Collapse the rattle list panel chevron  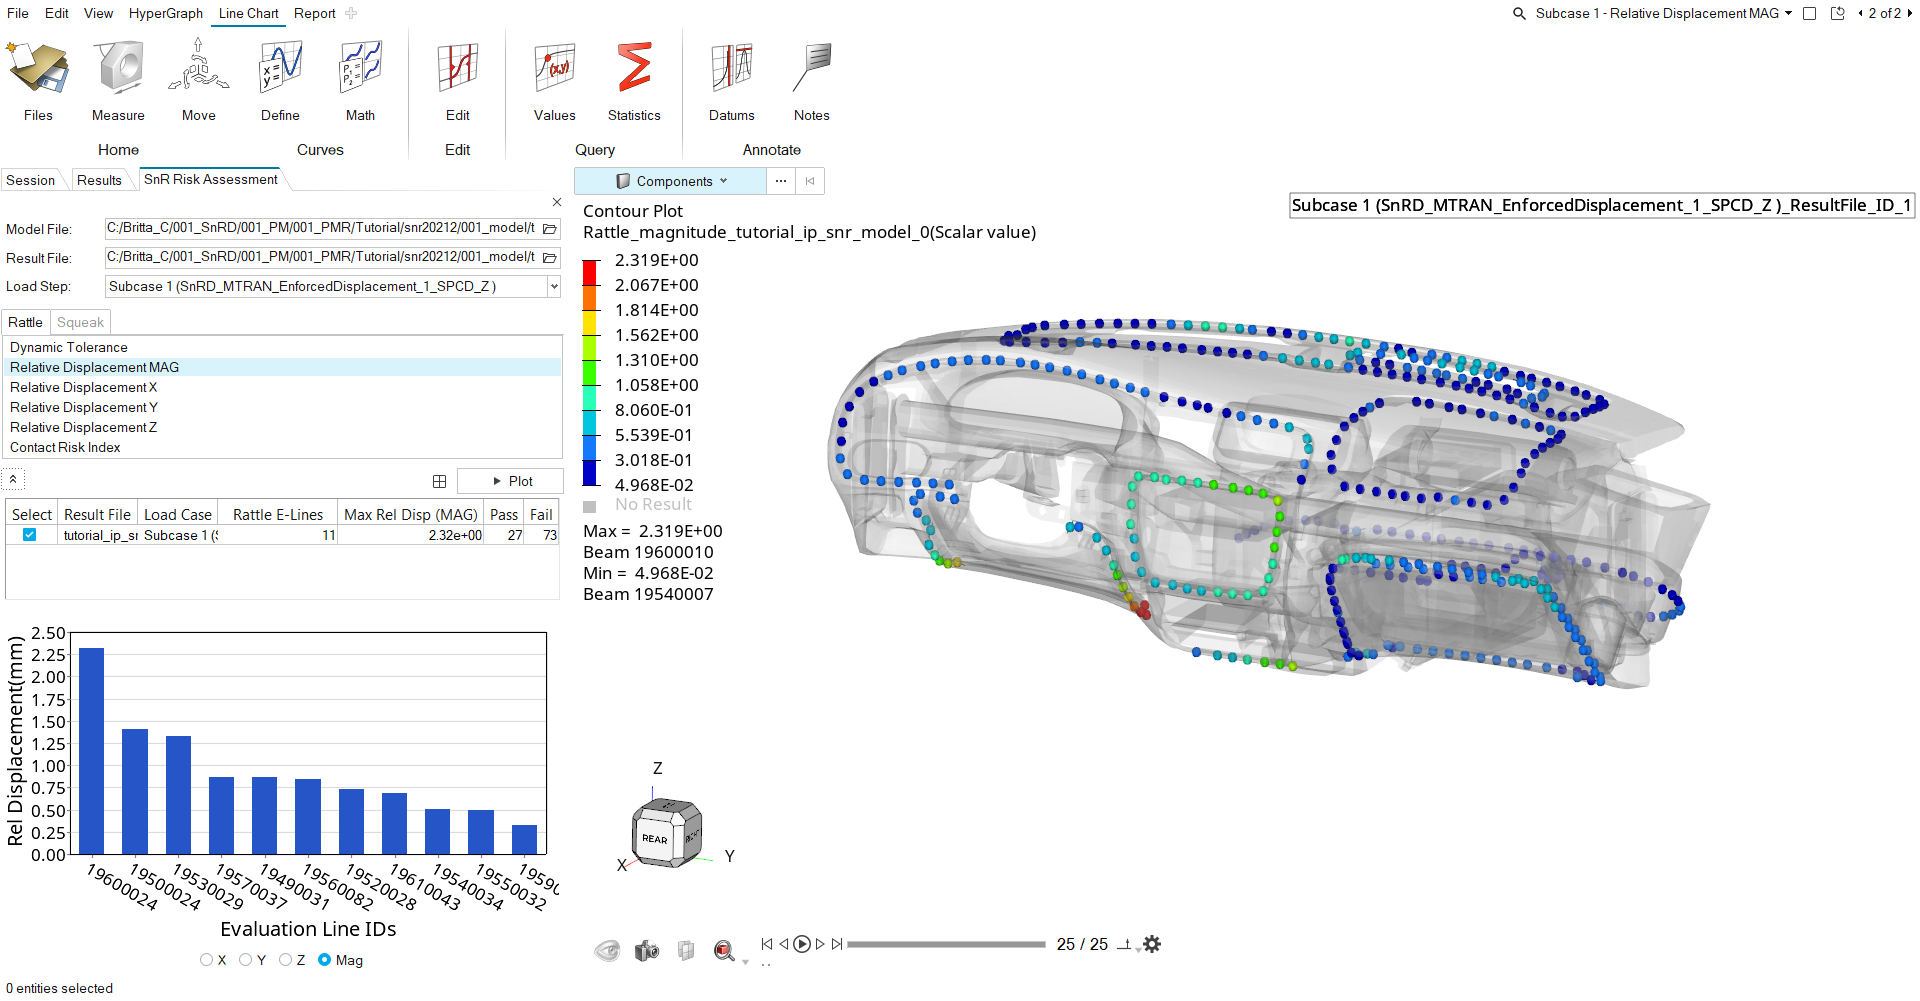13,480
